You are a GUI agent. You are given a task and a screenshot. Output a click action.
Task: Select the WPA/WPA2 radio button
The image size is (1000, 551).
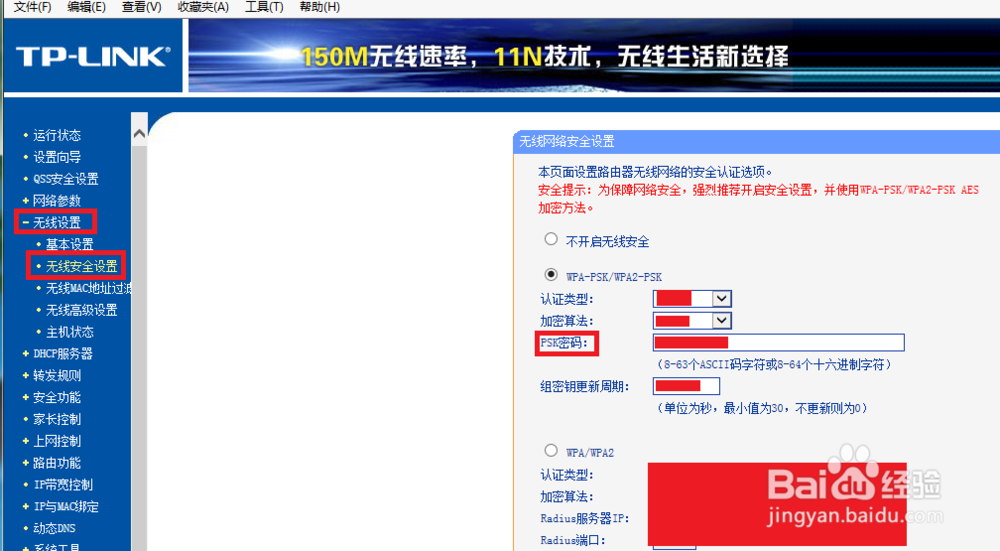click(551, 450)
